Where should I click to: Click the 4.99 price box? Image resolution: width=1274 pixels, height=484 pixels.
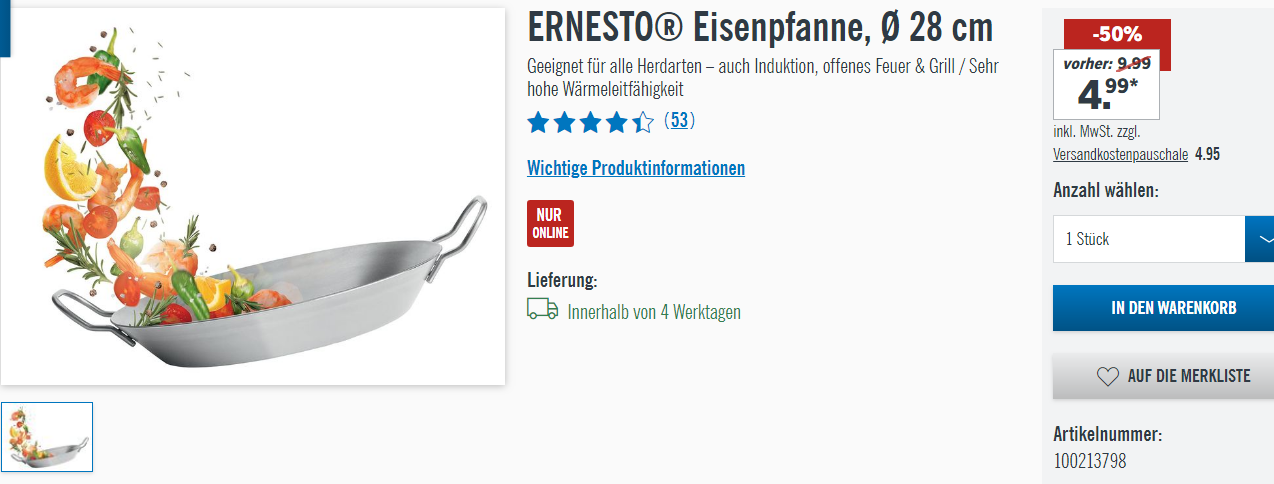(1107, 84)
